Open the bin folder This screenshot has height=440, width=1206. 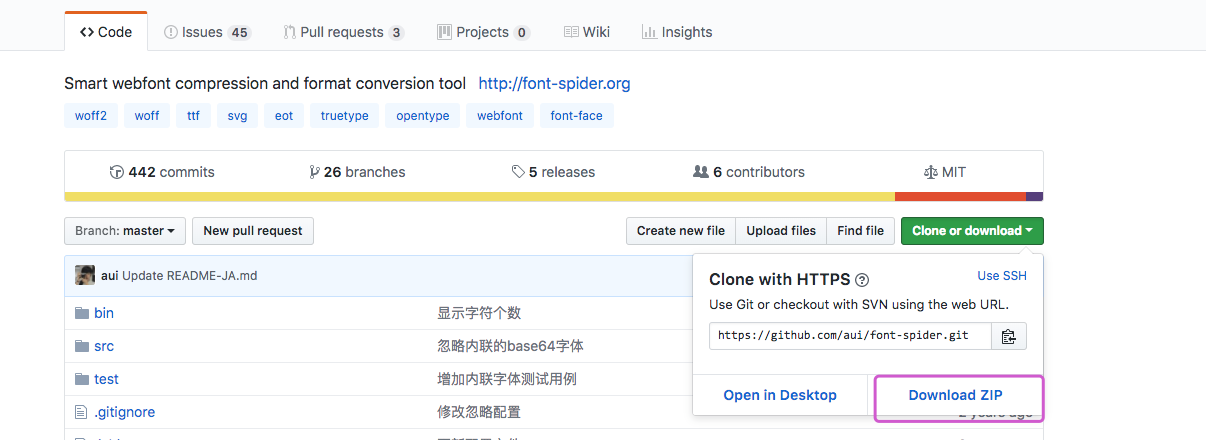[x=104, y=313]
